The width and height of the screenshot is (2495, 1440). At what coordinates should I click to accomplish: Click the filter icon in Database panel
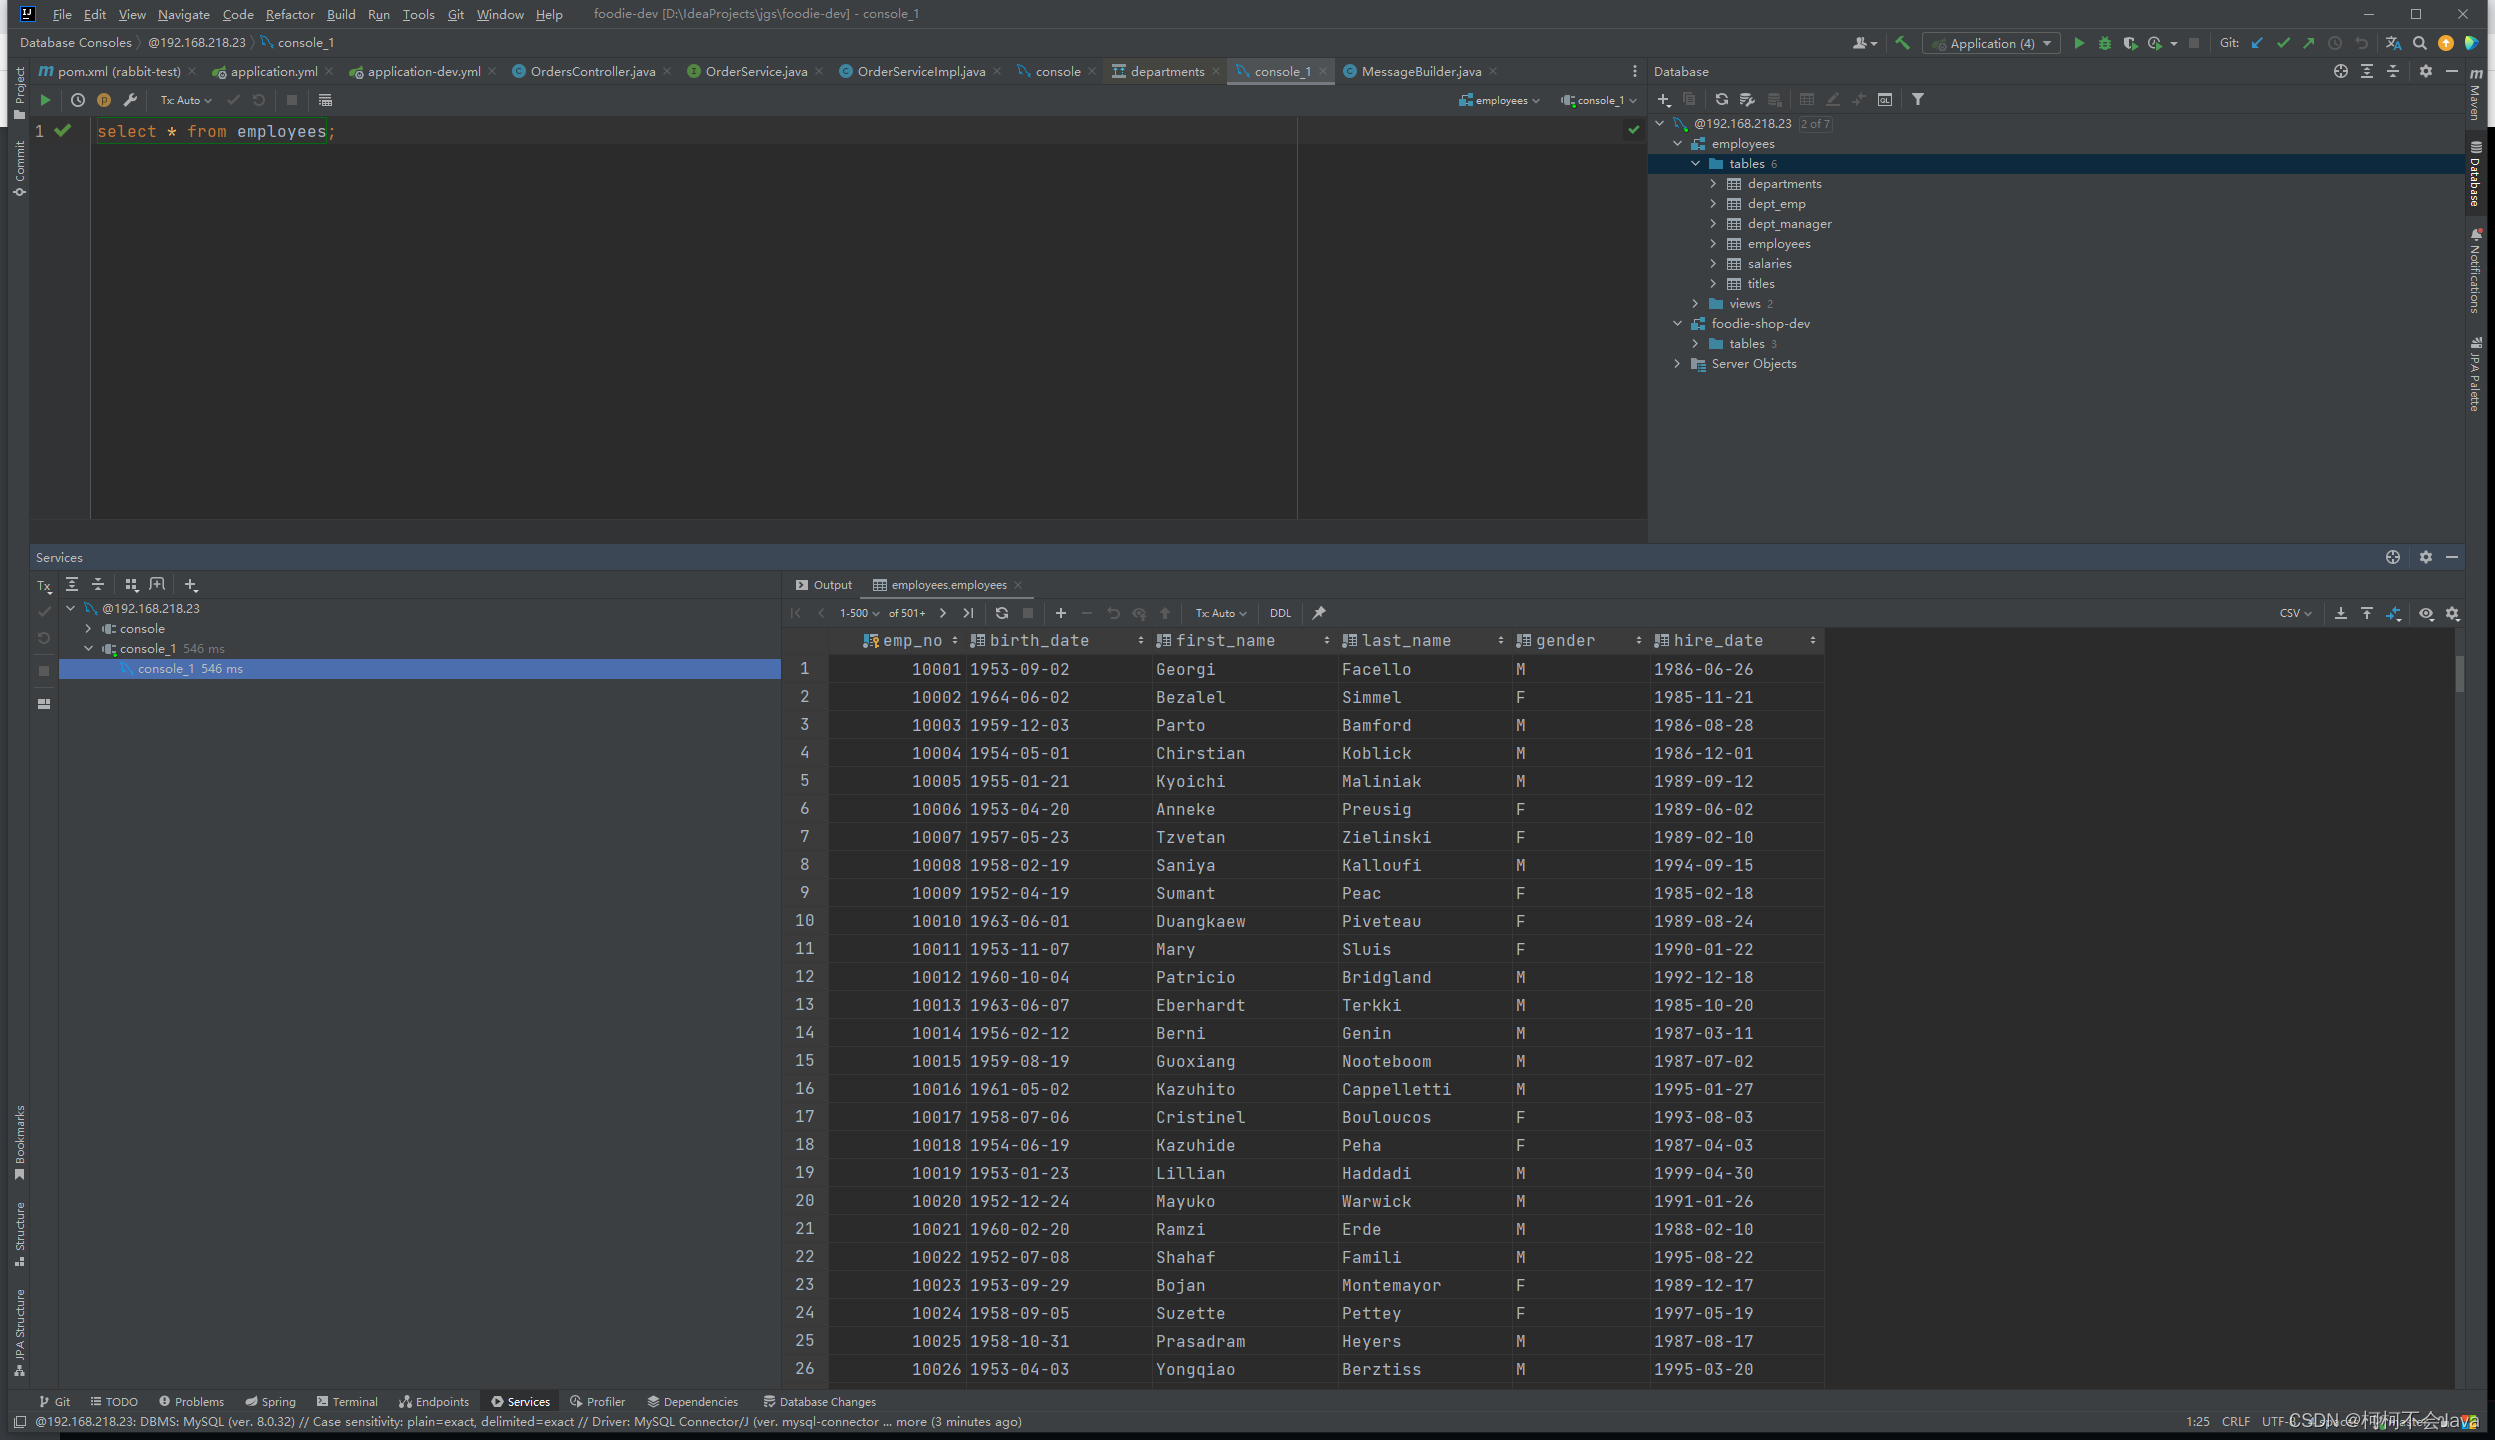coord(1918,99)
